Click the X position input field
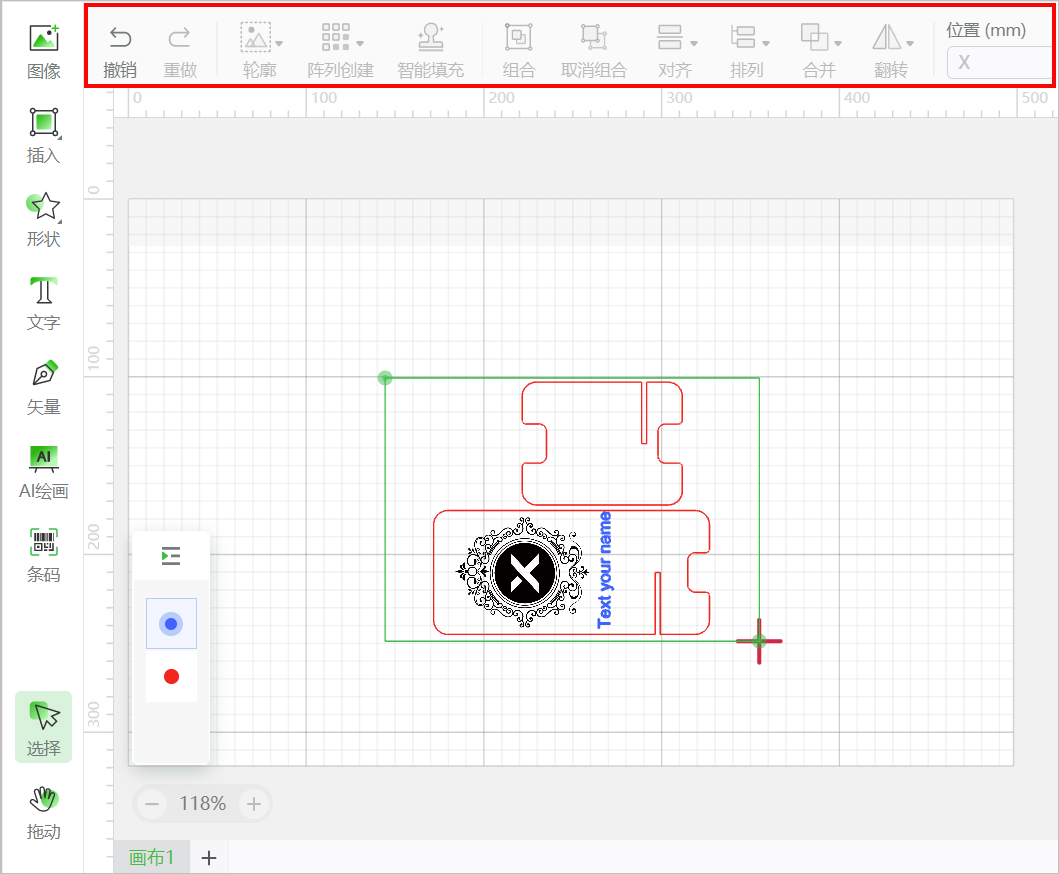 pyautogui.click(x=998, y=63)
